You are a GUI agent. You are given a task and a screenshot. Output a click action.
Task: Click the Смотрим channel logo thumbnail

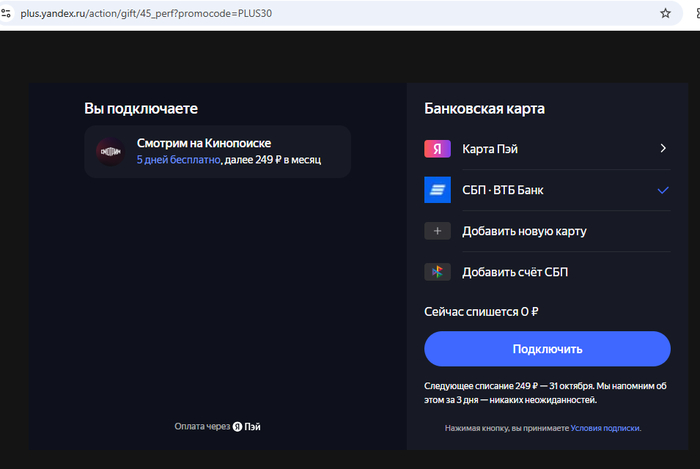[110, 152]
